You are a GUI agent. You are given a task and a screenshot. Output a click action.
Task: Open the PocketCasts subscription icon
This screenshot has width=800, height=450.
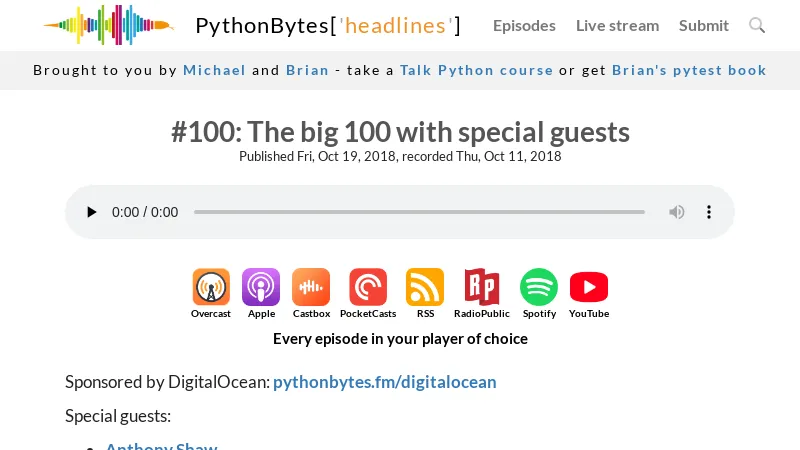368,287
